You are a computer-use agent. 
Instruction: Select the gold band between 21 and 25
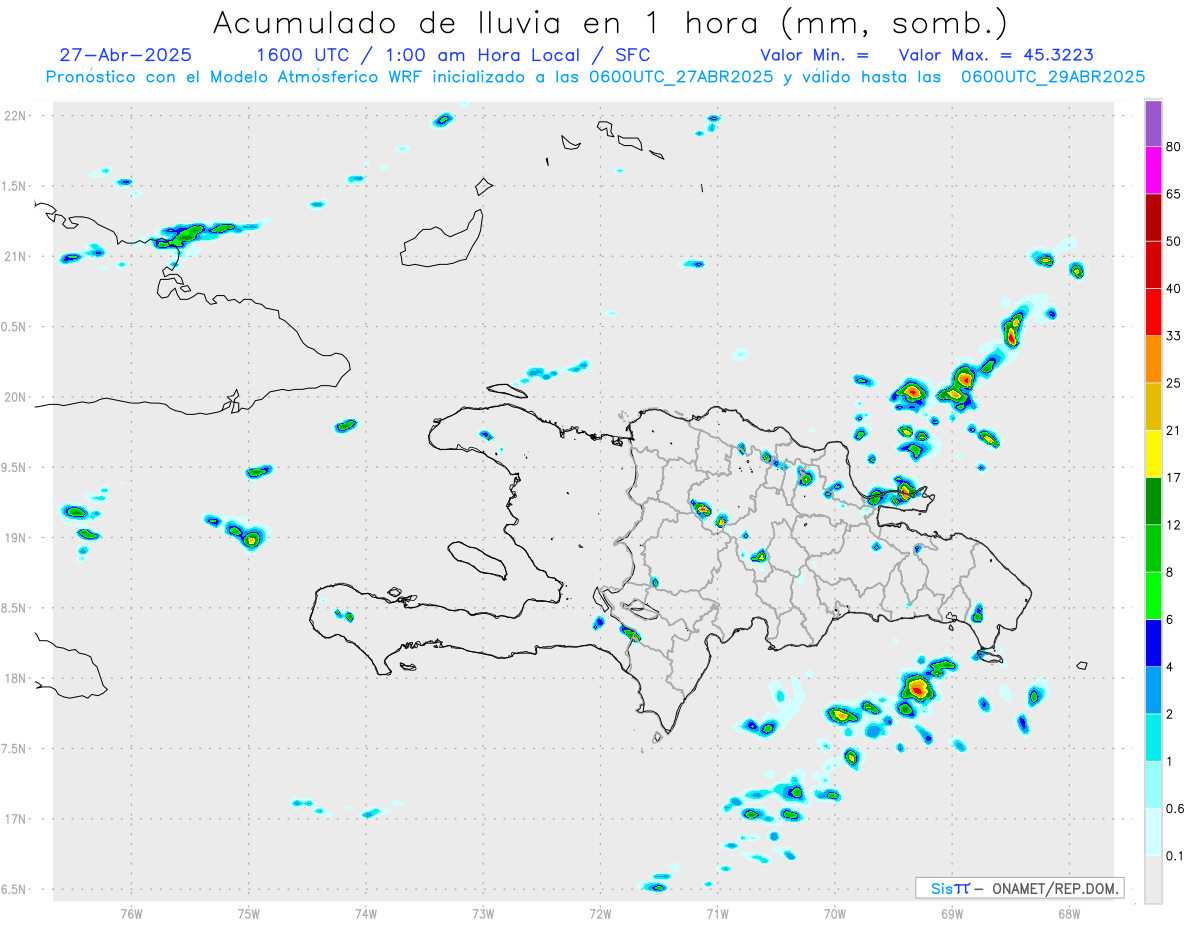[1153, 405]
